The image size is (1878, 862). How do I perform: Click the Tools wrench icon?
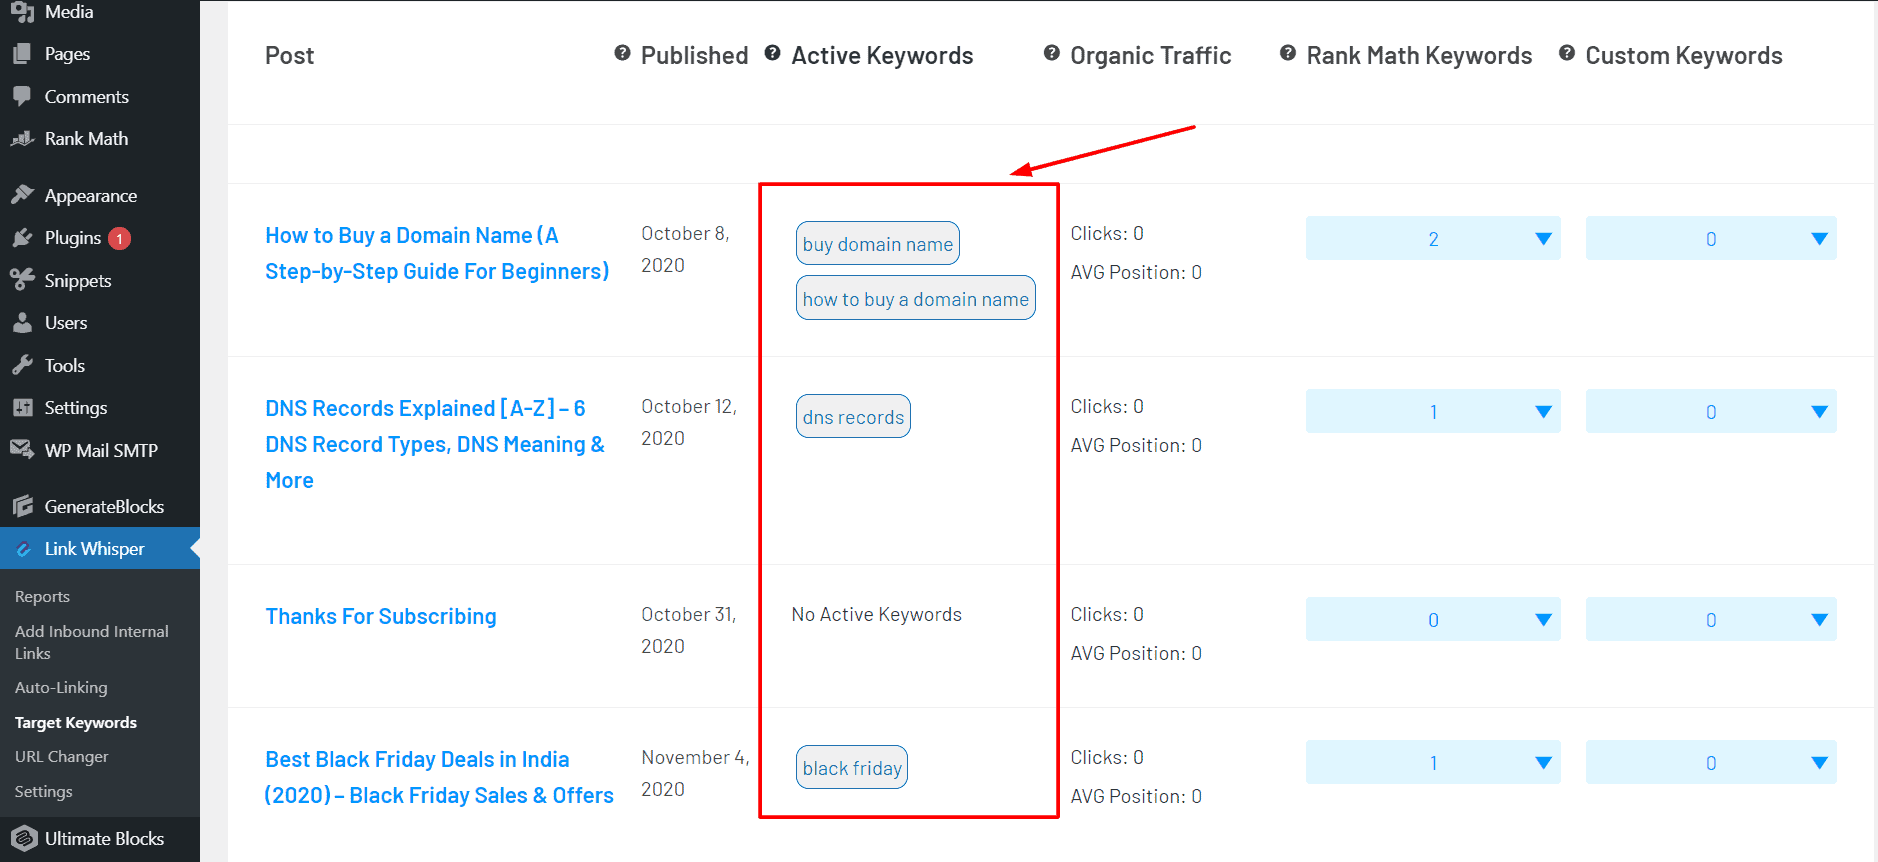22,365
